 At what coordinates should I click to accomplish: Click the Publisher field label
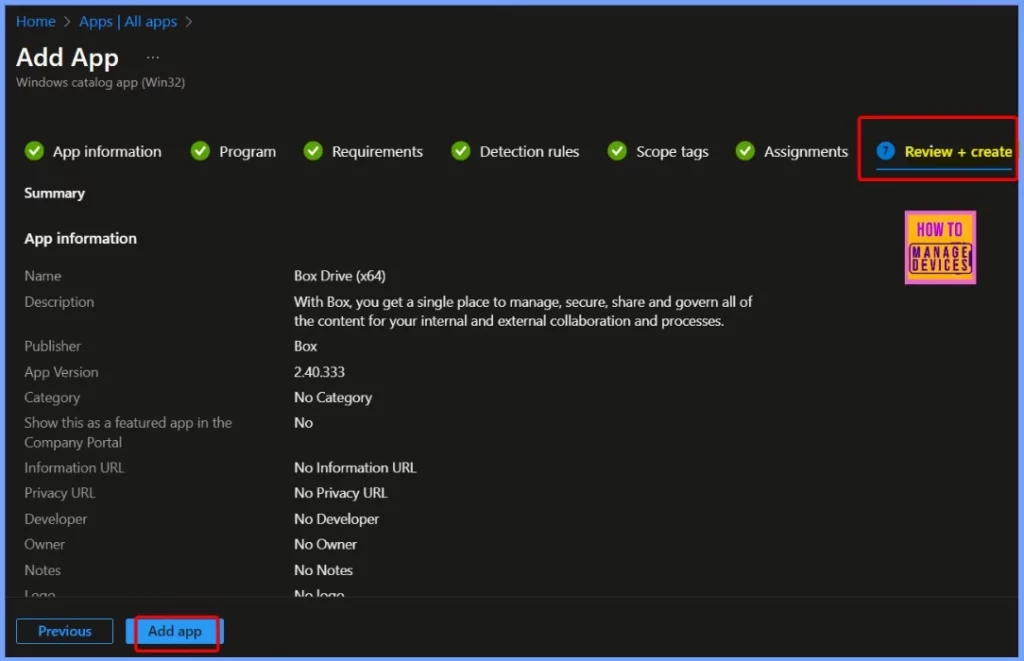53,346
